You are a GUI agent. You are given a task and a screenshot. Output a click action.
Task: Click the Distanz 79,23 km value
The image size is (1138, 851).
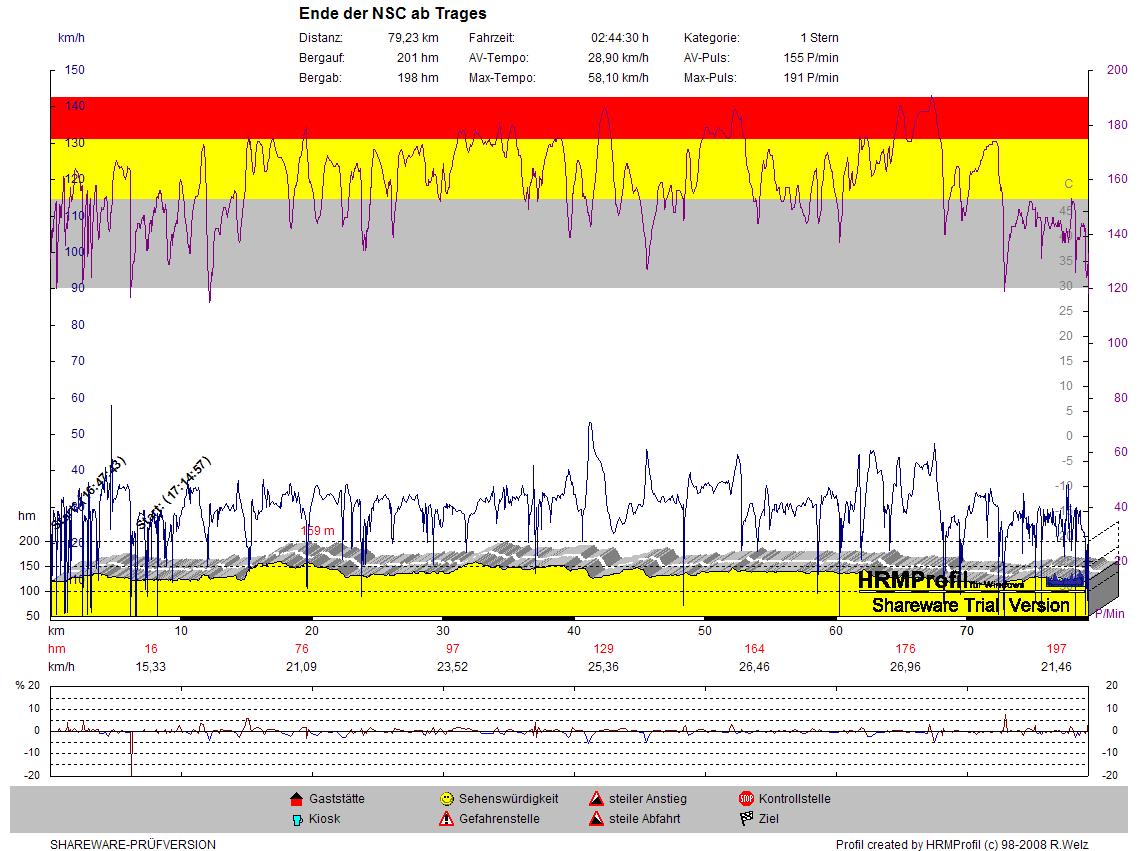tap(413, 38)
